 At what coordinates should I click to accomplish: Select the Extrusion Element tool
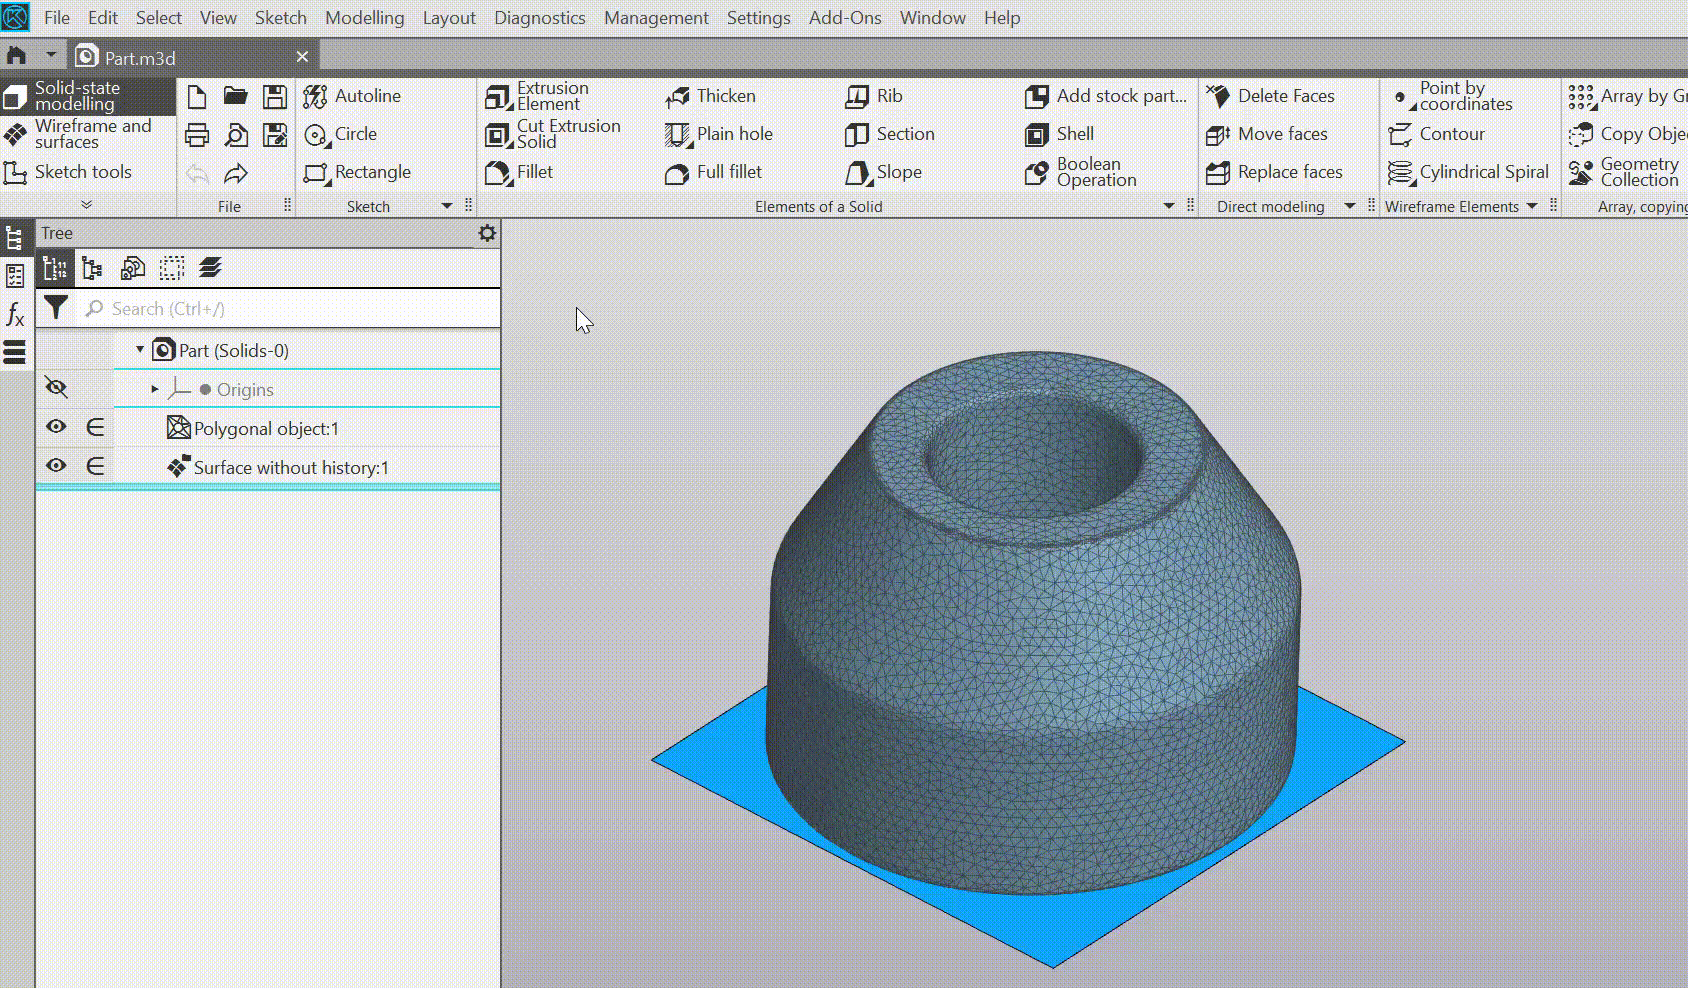(552, 96)
